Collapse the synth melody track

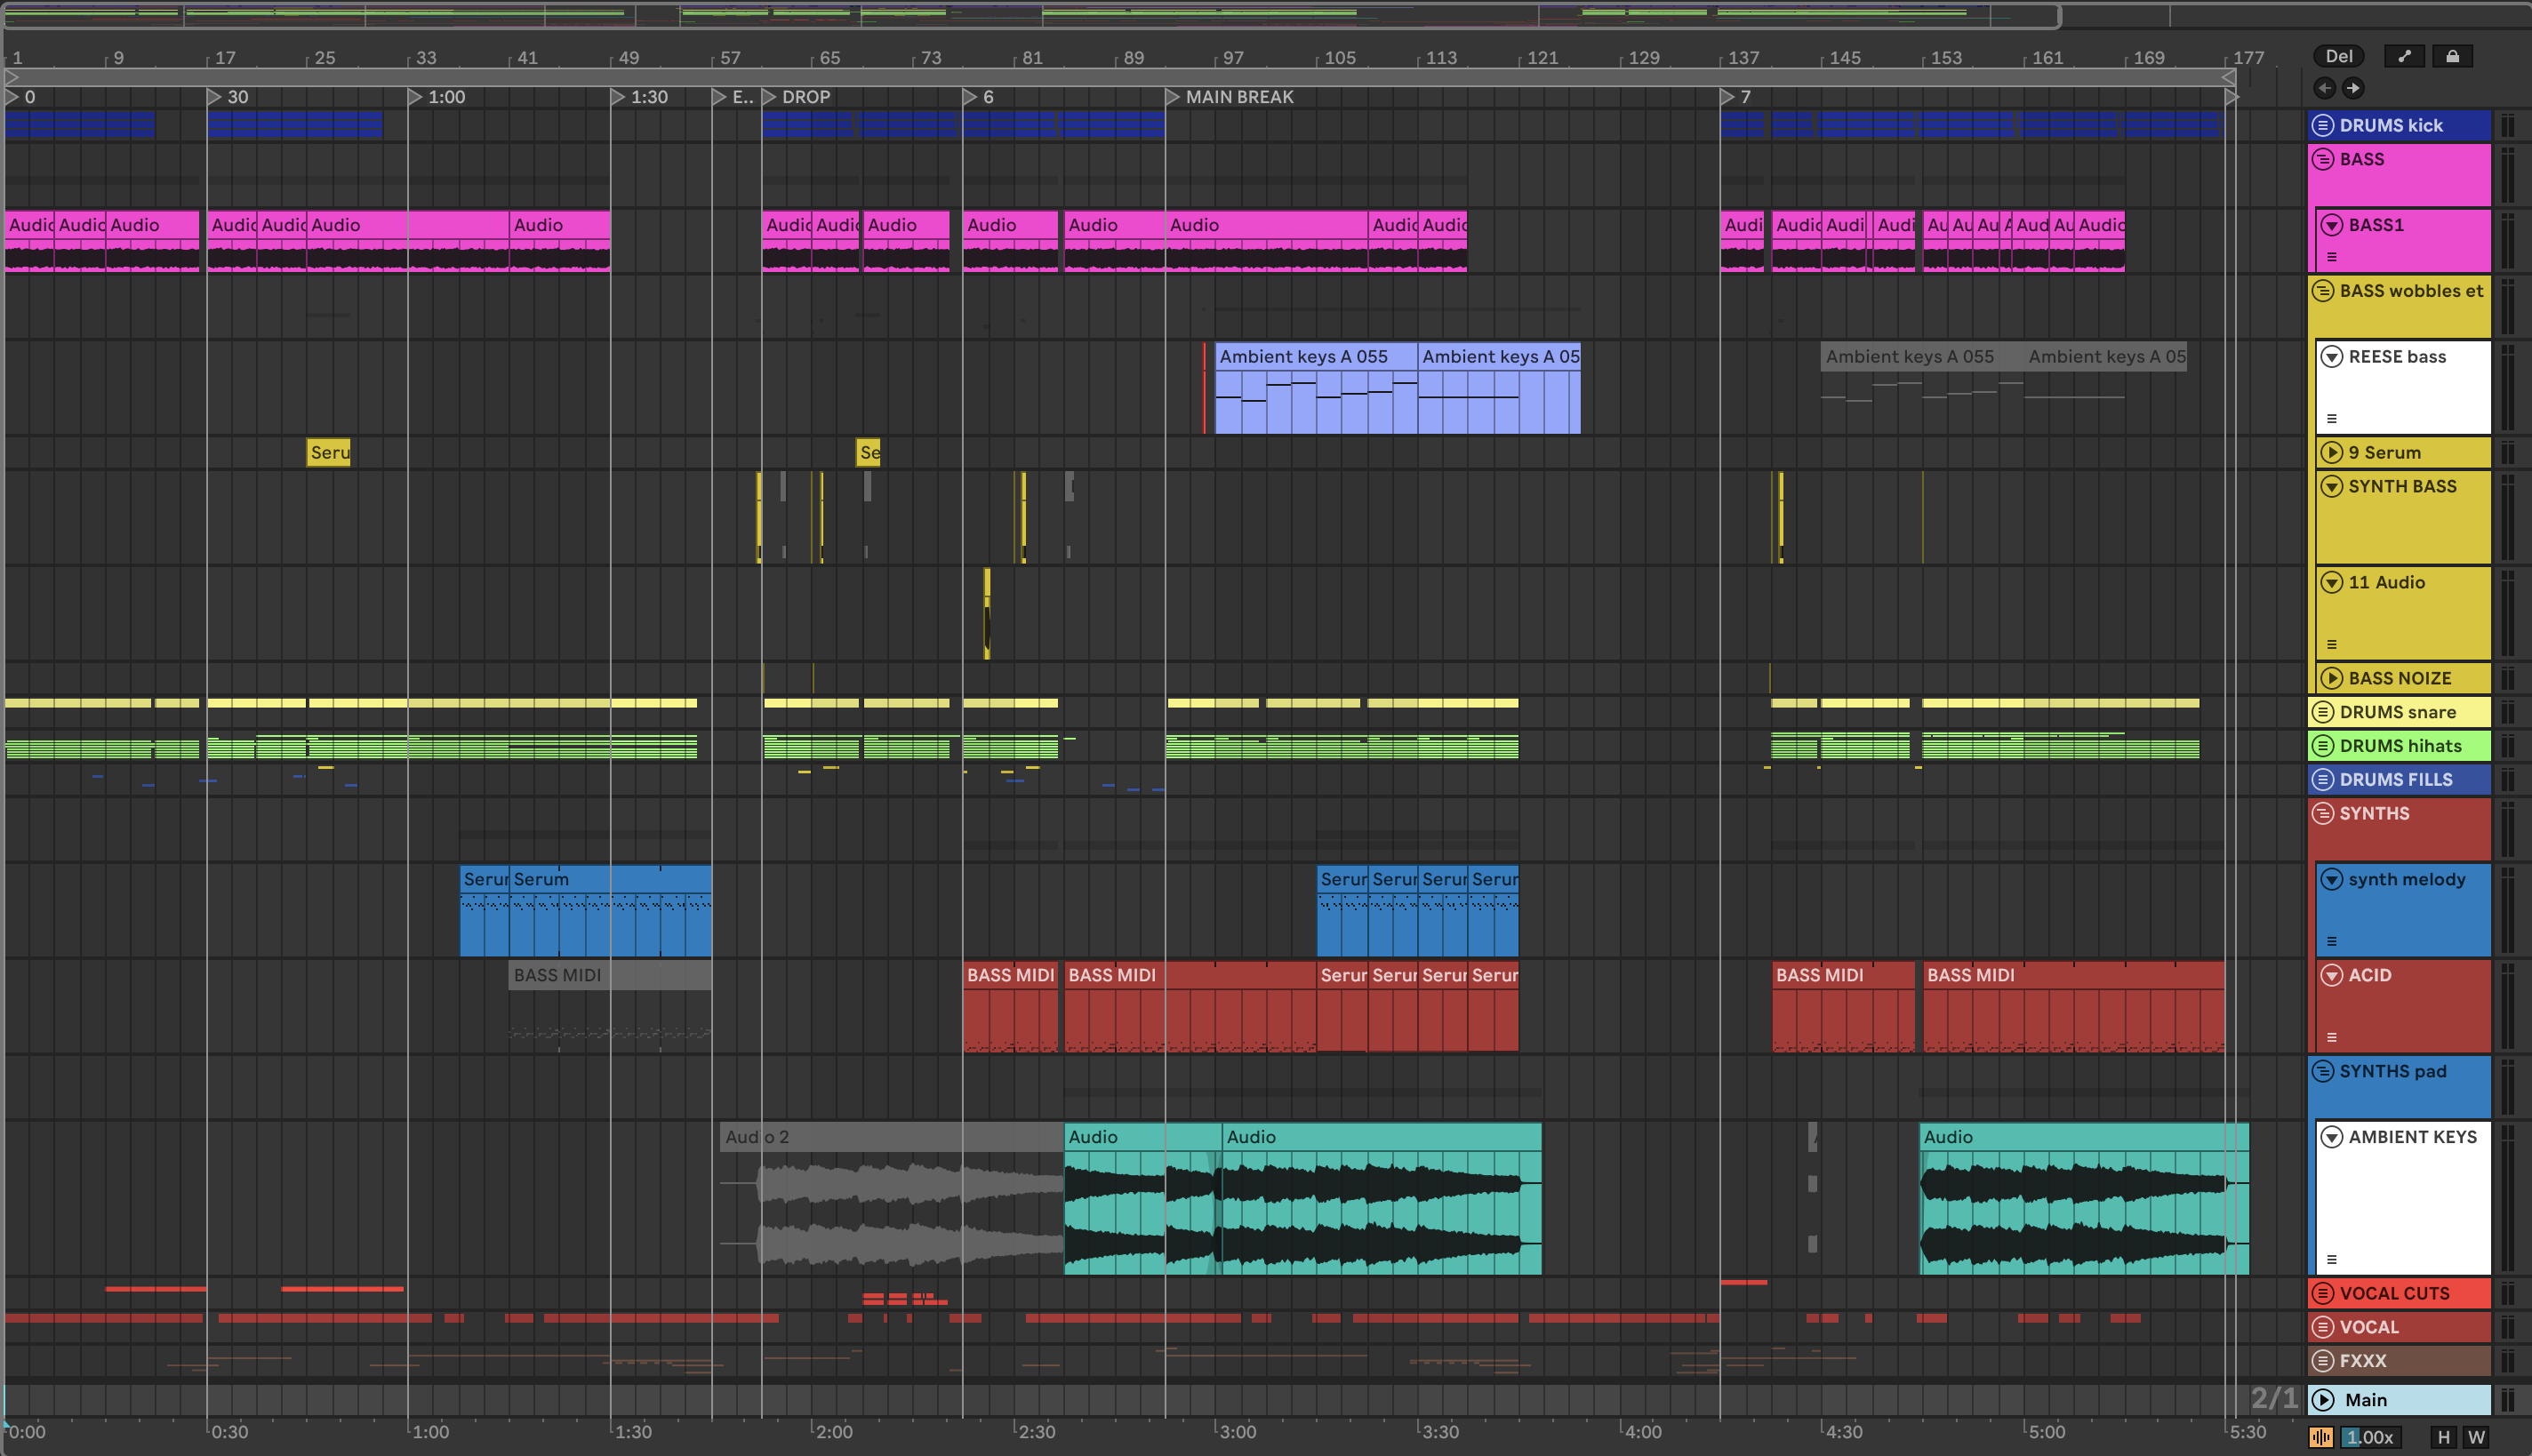[x=2332, y=880]
